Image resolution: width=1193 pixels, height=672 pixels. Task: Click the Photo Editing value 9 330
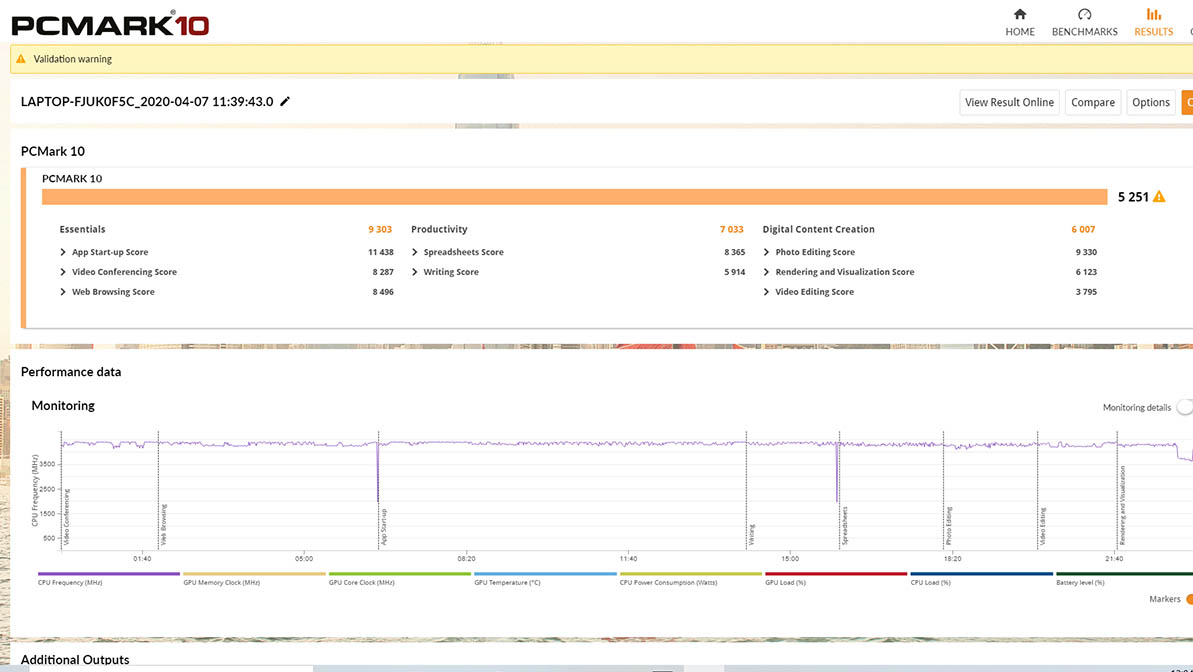[1086, 252]
